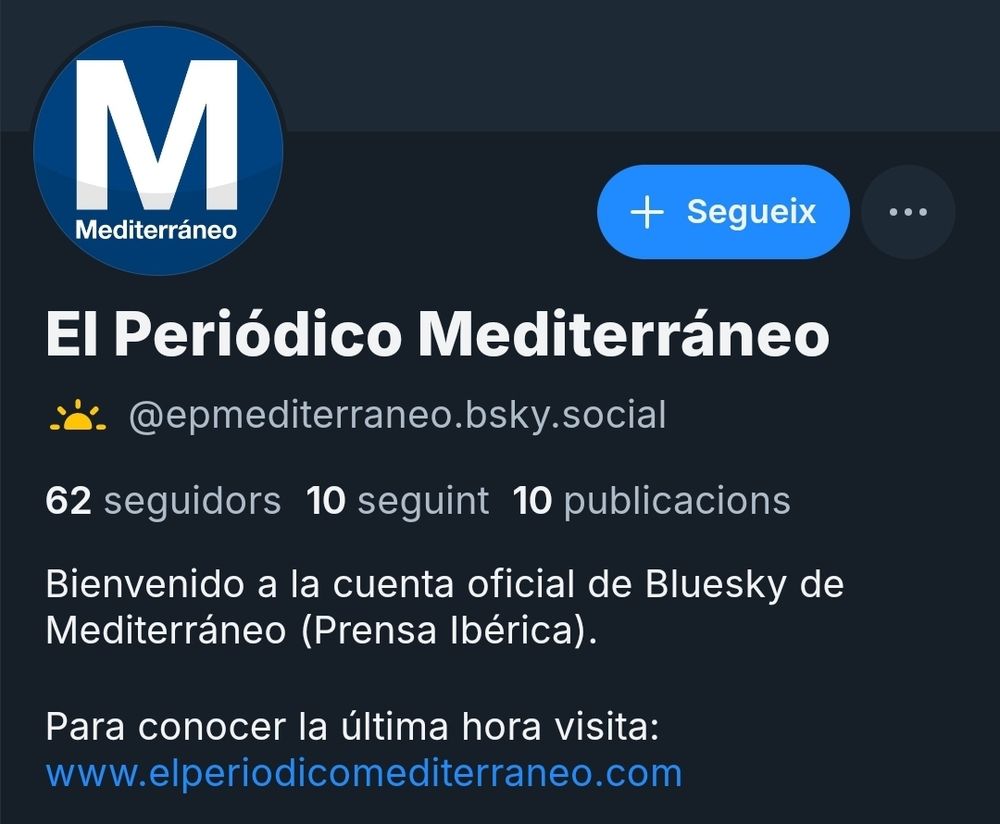This screenshot has height=824, width=1000.
Task: Click the Bienvenido bio text line
Action: click(445, 584)
